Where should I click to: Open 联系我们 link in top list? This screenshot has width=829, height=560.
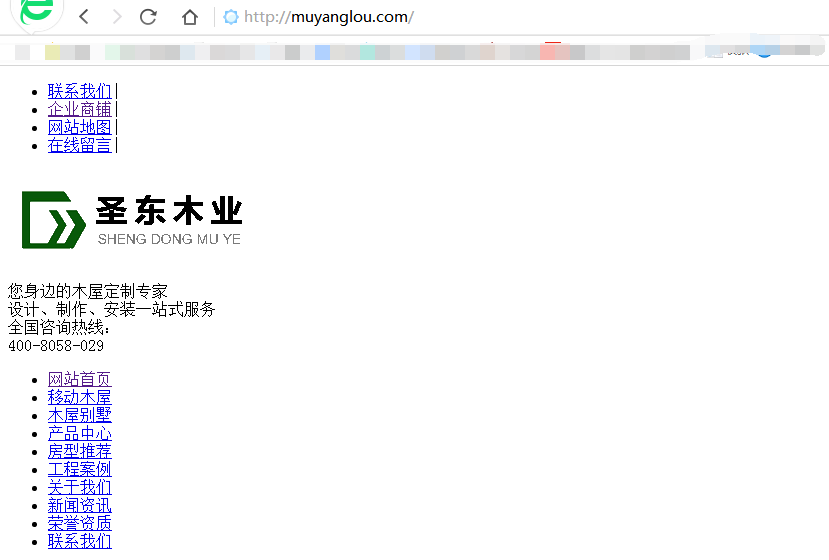click(80, 91)
